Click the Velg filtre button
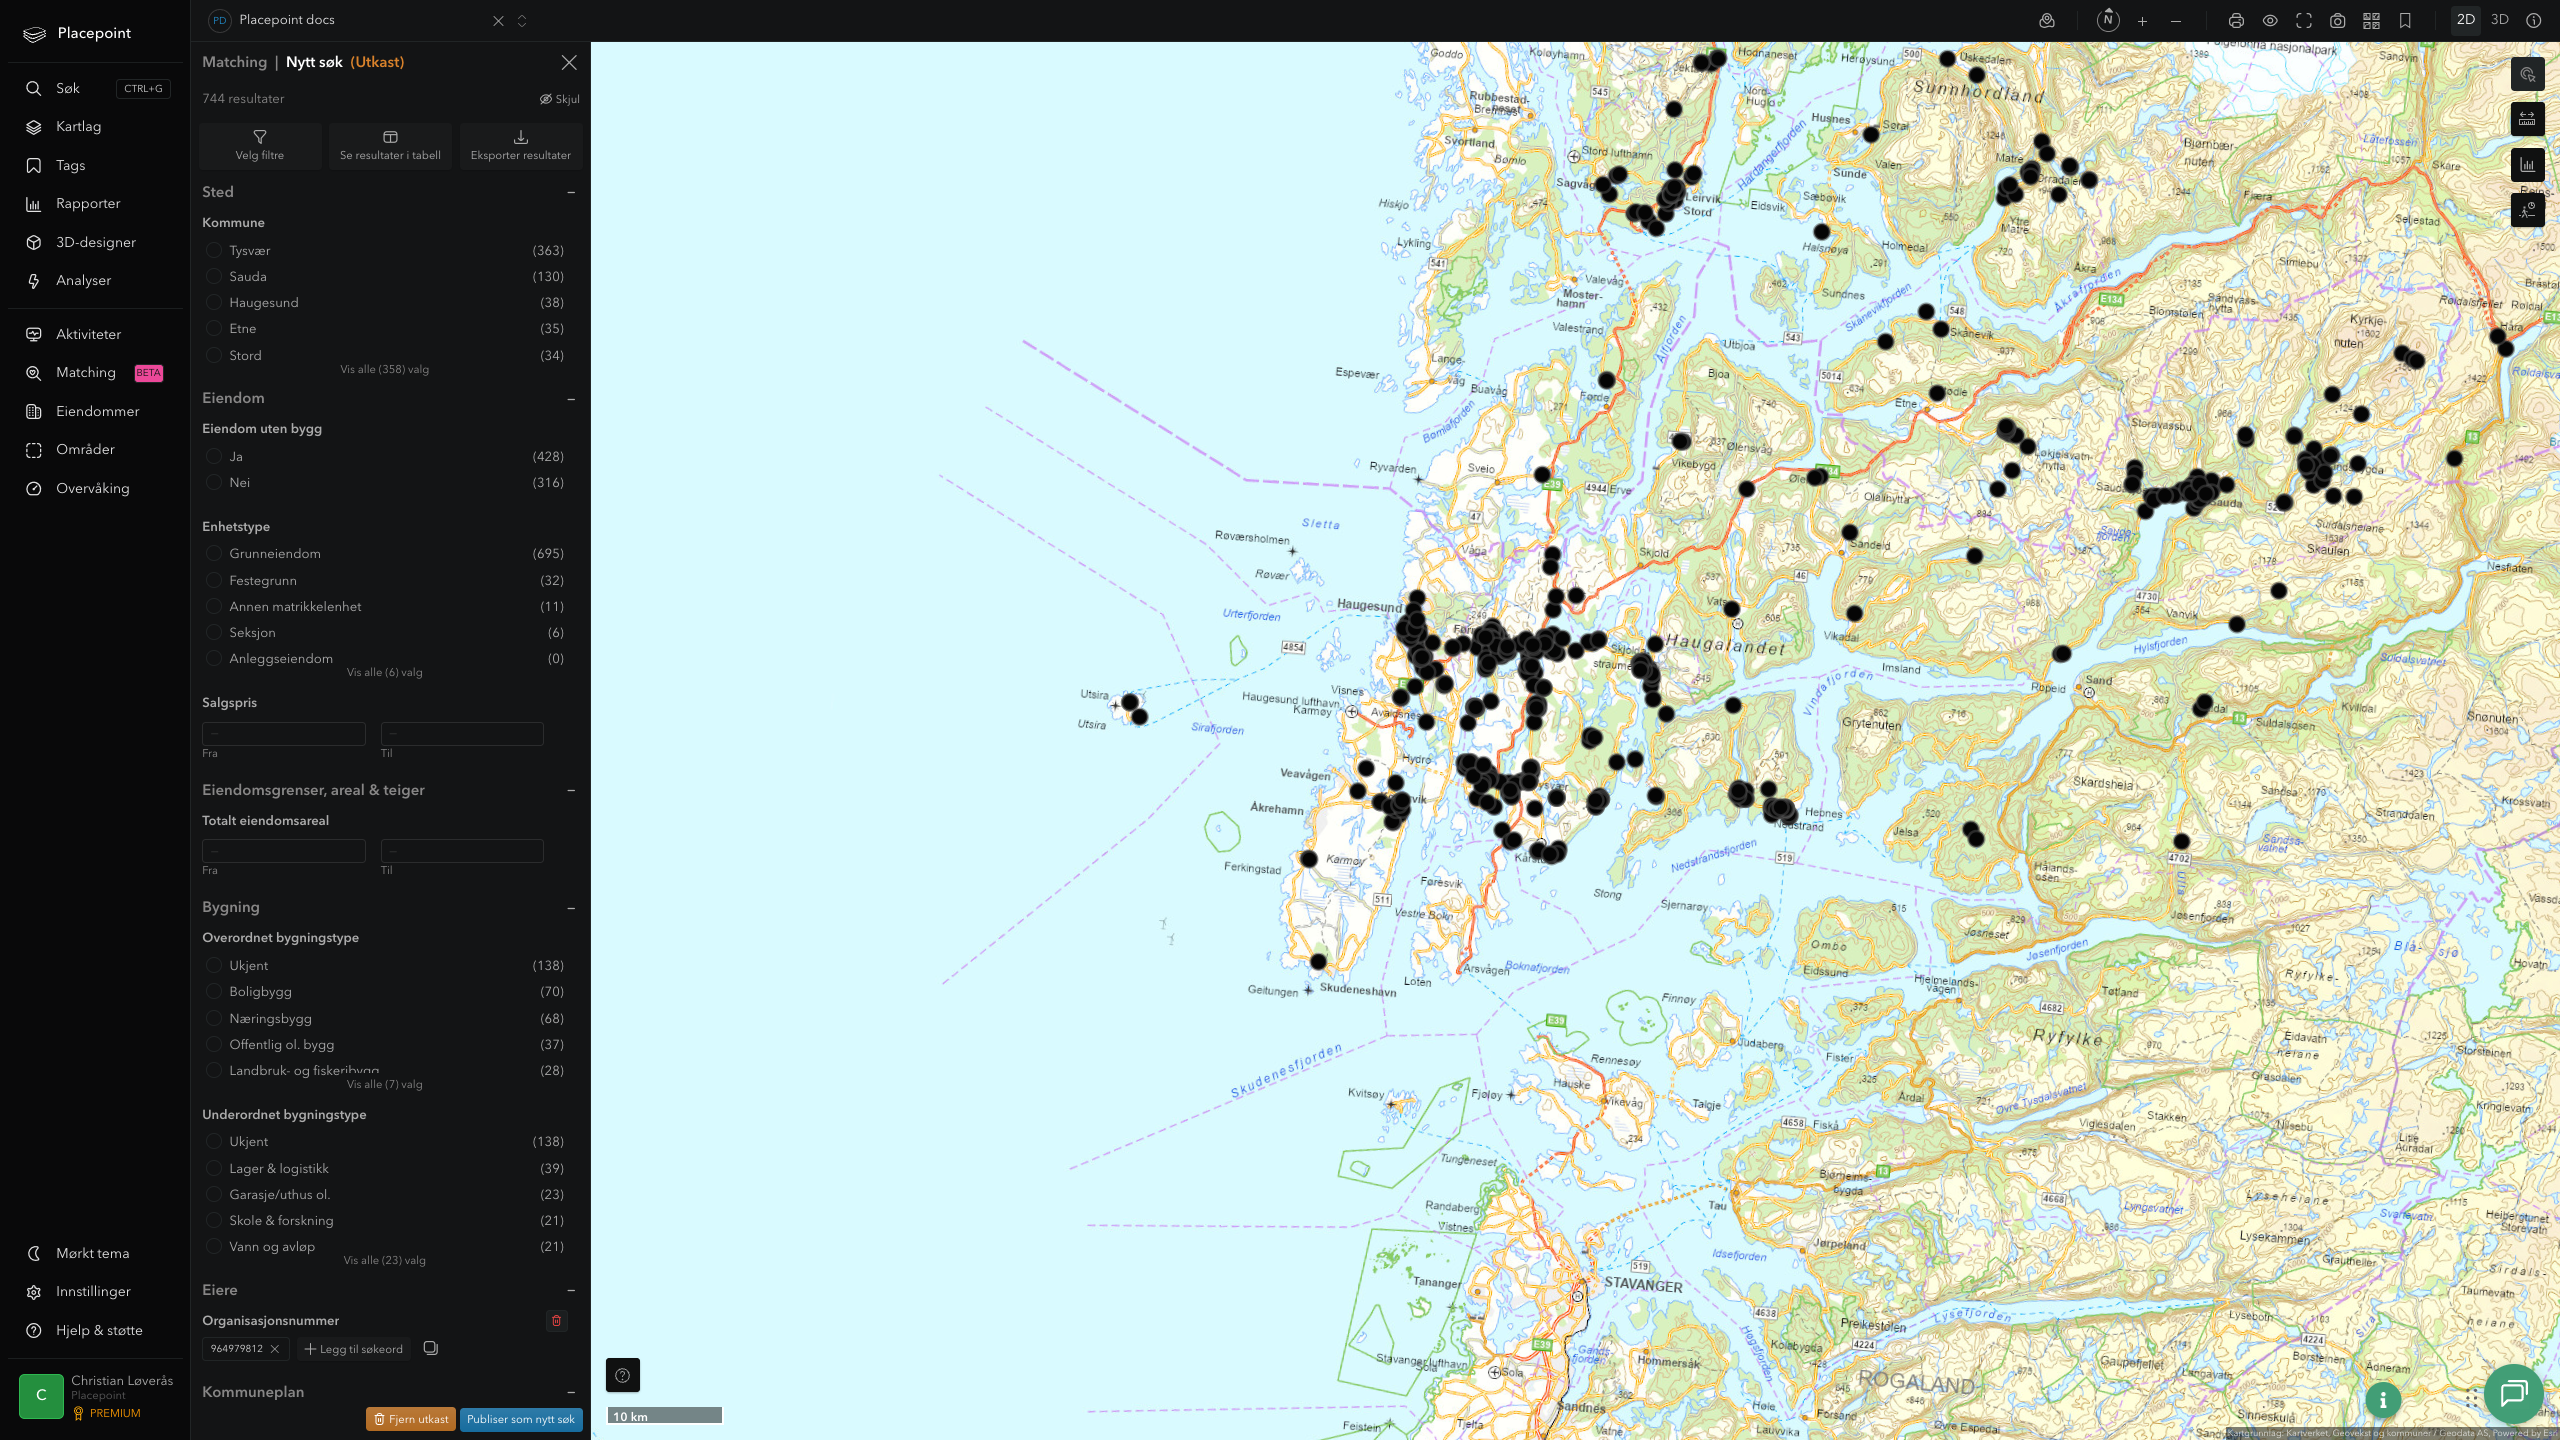This screenshot has height=1440, width=2560. [260, 145]
